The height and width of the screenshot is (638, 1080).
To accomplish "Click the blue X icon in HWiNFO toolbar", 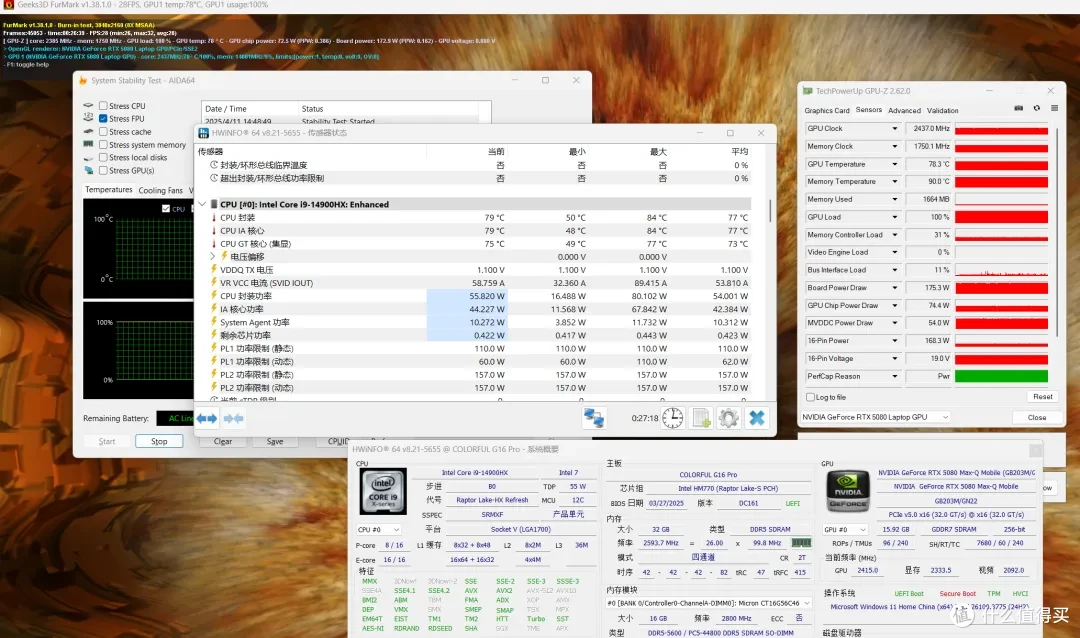I will click(x=756, y=418).
